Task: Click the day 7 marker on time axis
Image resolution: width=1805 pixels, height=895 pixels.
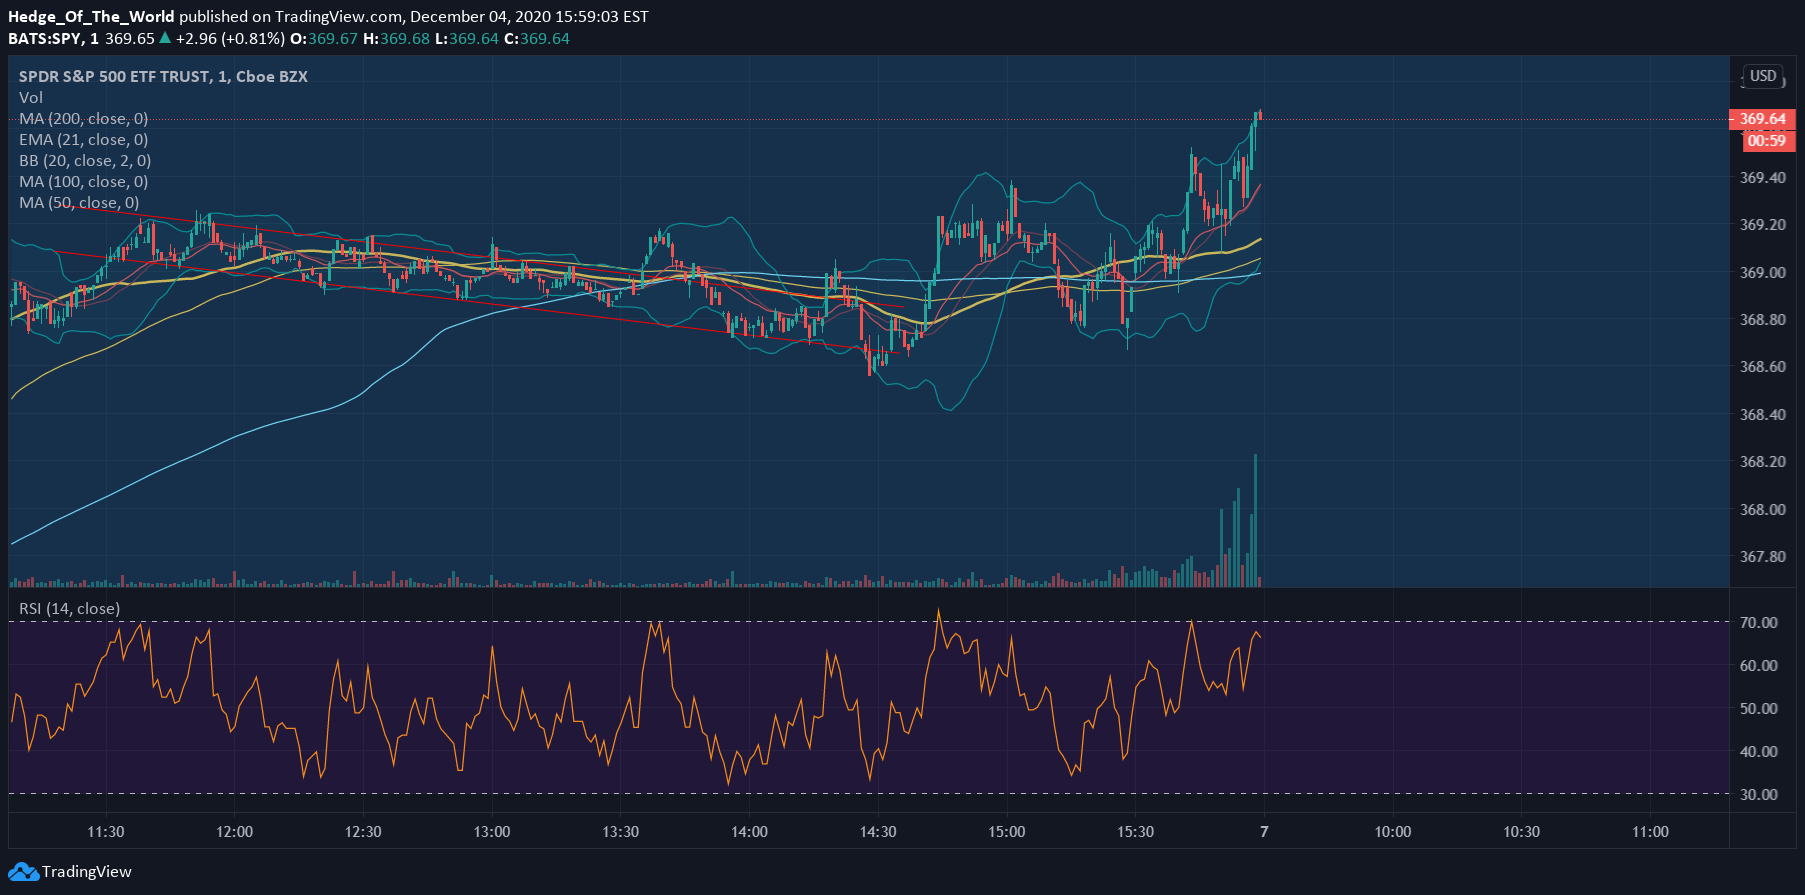Action: 1264,832
